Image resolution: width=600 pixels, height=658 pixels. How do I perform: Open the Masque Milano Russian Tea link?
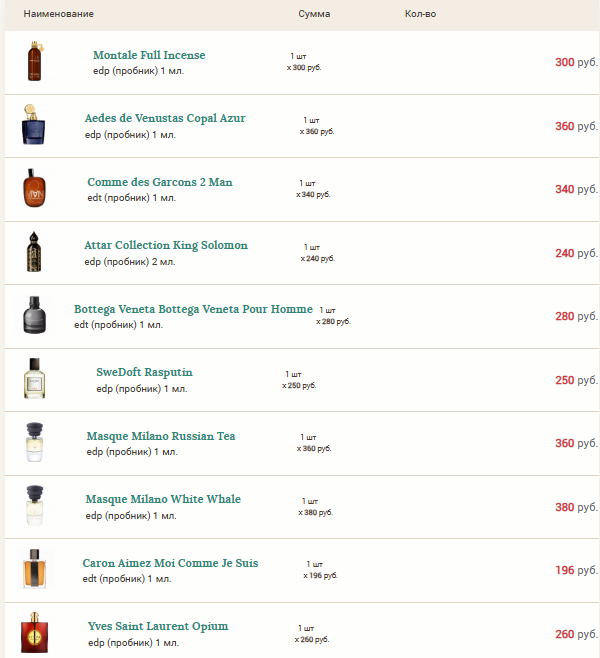161,436
